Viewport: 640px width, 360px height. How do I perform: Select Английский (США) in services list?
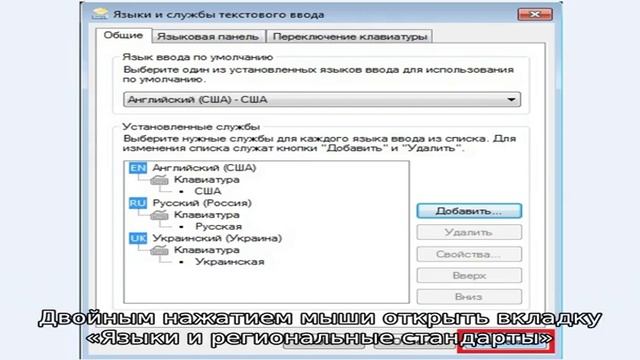click(x=204, y=168)
